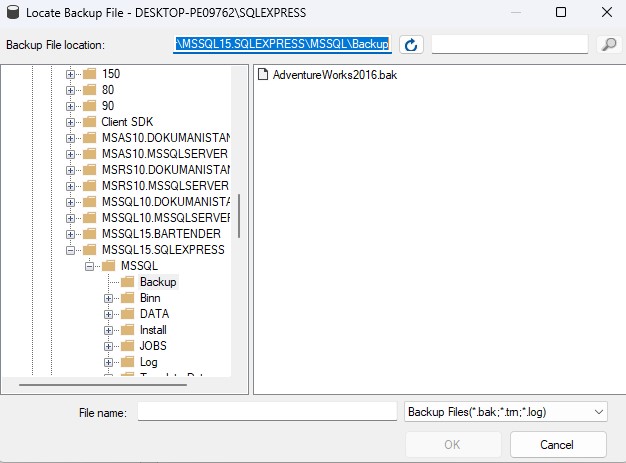Image resolution: width=626 pixels, height=463 pixels.
Task: Select the Log folder label
Action: pyautogui.click(x=149, y=362)
